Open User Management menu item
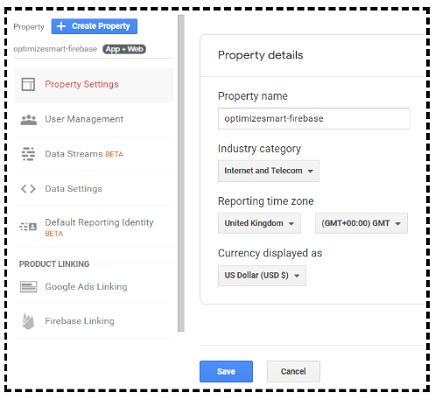435x400 pixels. click(94, 119)
